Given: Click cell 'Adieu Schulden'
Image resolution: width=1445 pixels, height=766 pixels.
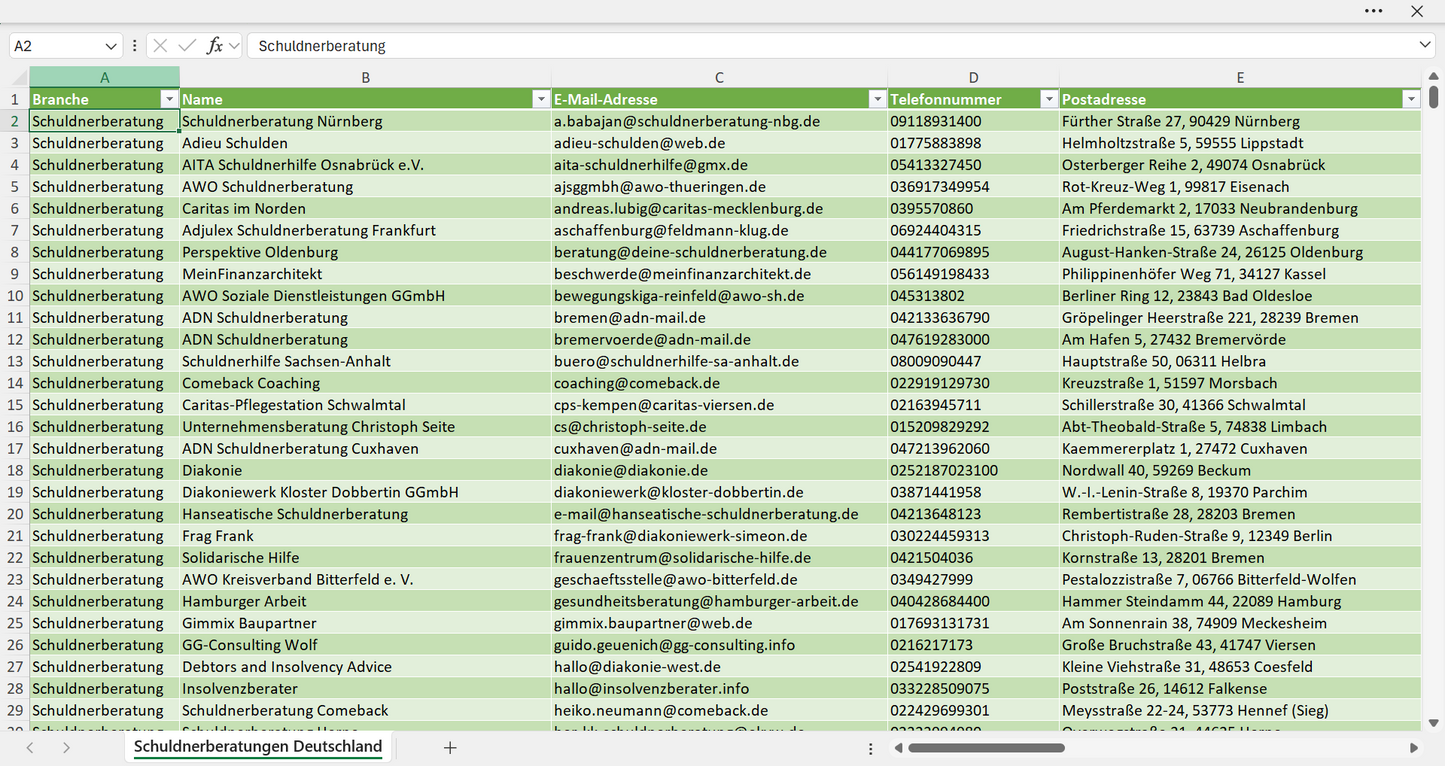Looking at the screenshot, I should pyautogui.click(x=366, y=143).
